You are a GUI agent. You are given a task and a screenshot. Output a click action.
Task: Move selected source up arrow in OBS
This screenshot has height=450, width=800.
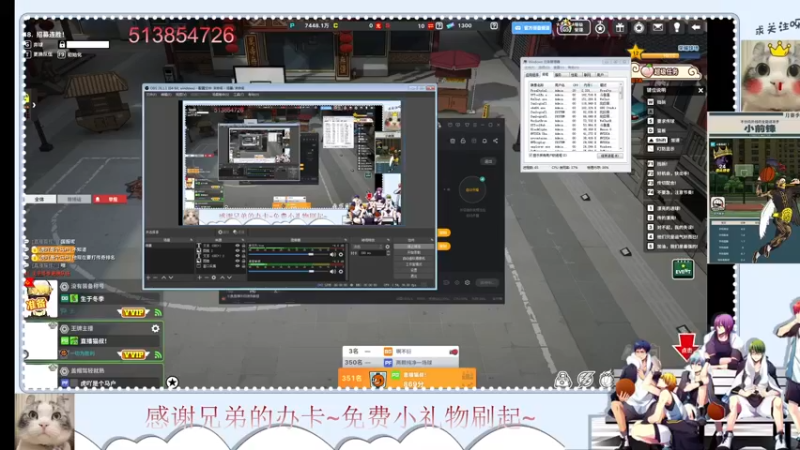[222, 278]
